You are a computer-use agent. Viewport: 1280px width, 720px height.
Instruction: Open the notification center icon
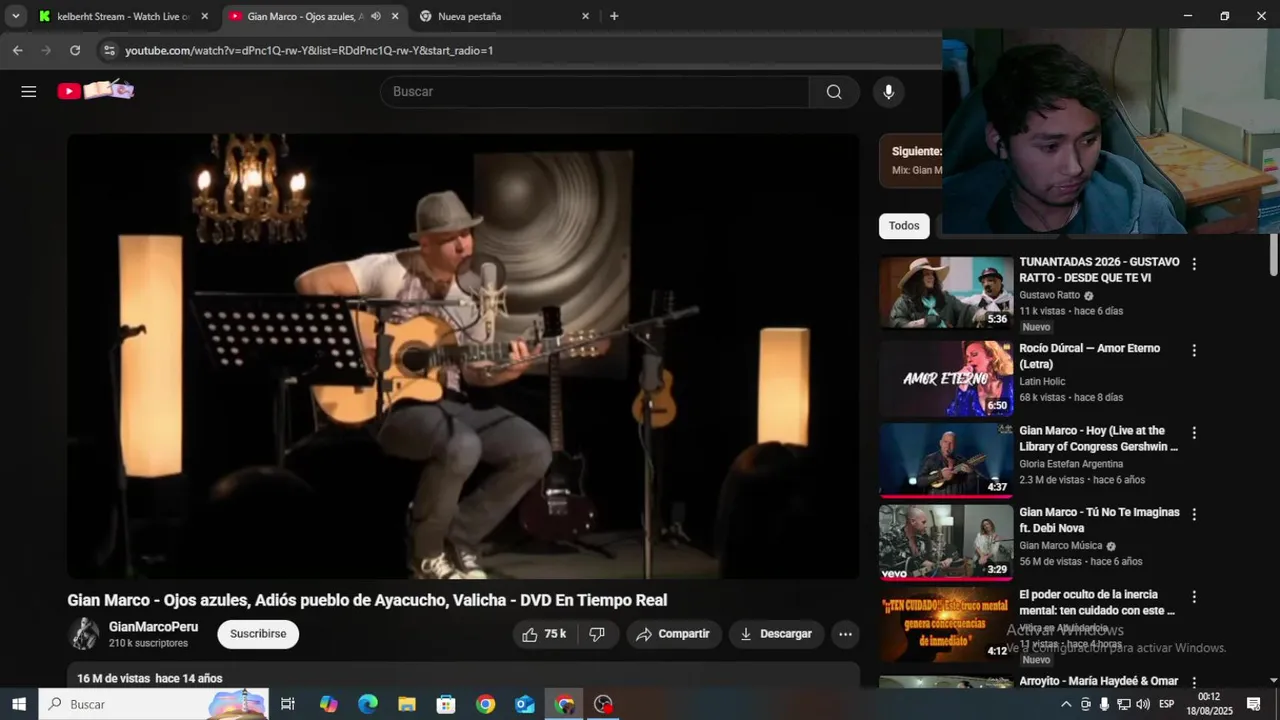point(1254,704)
